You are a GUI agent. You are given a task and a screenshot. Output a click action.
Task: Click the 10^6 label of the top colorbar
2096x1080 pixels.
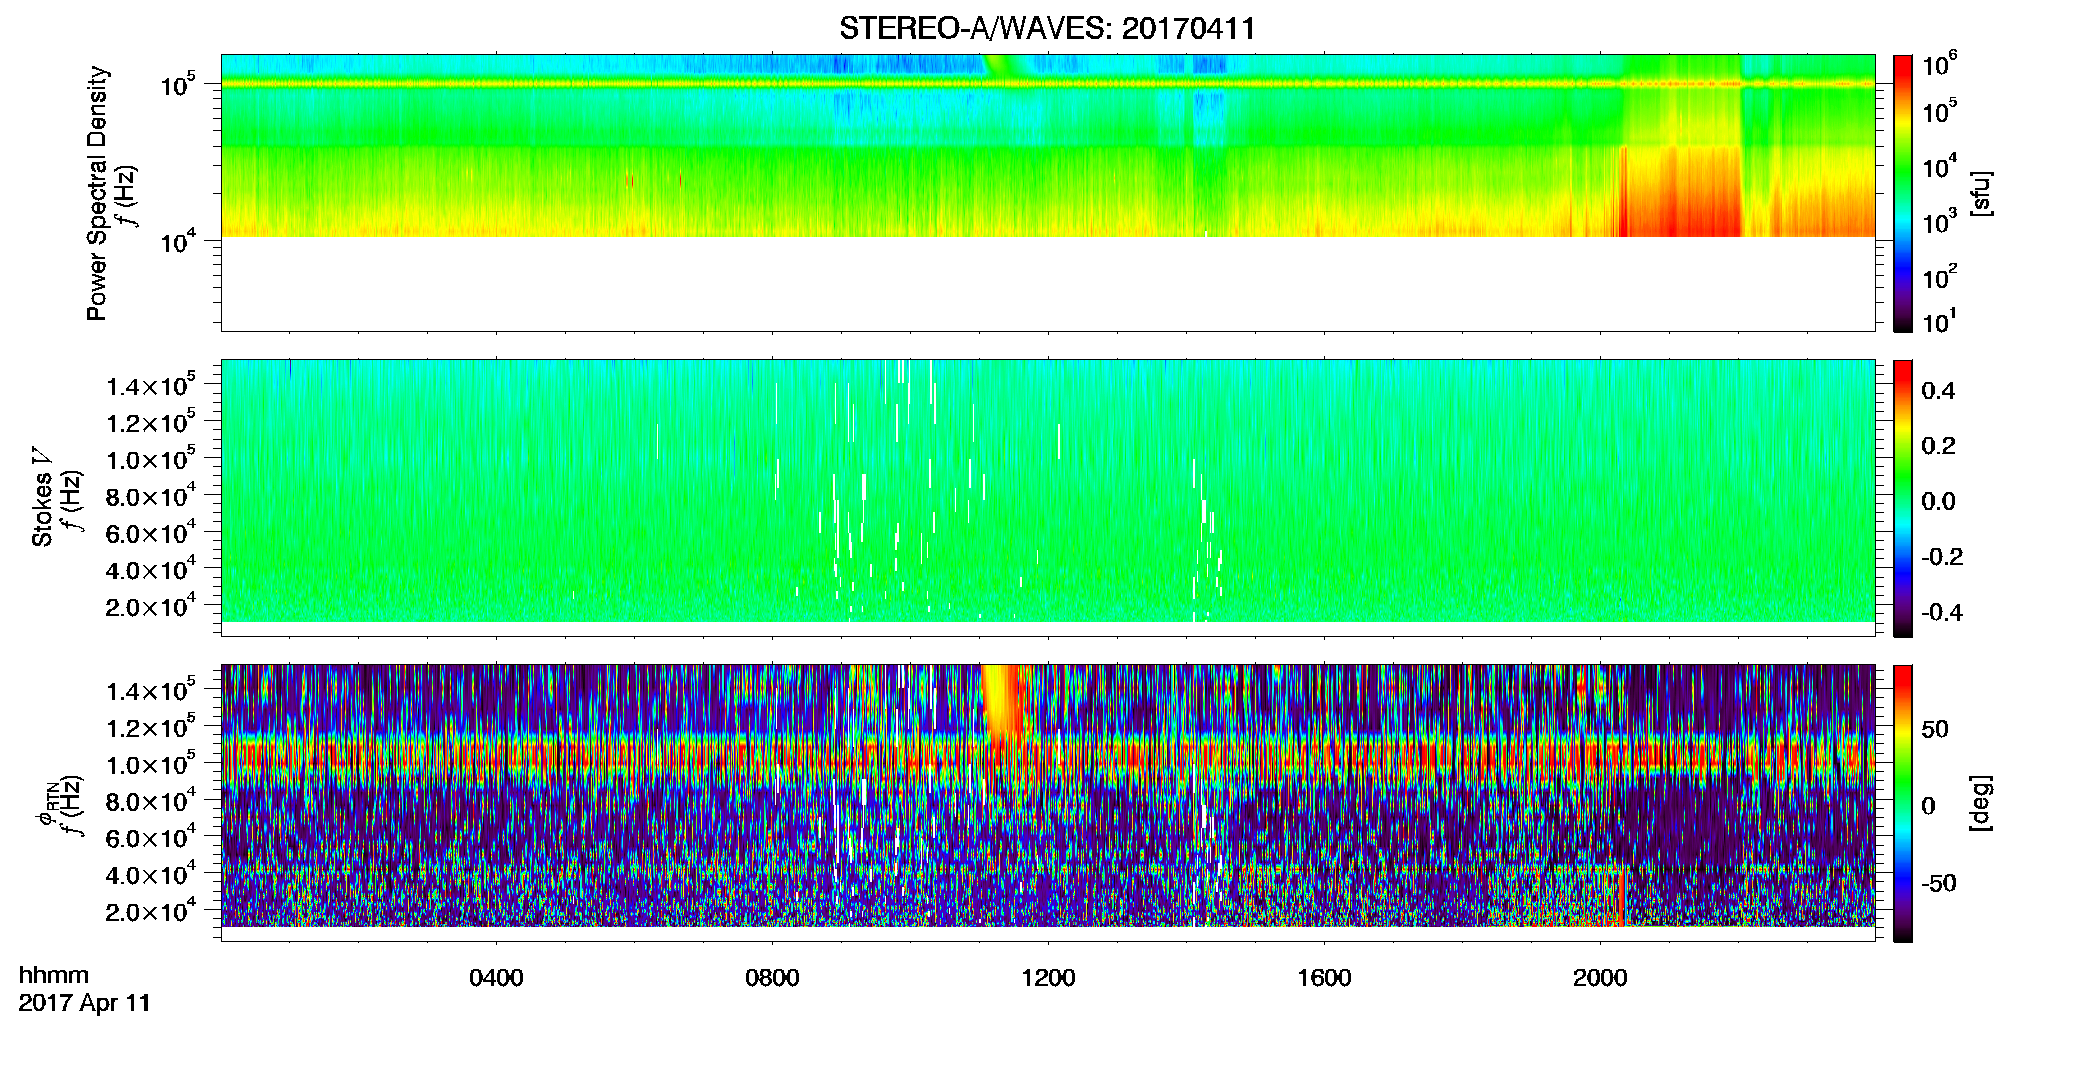[x=1941, y=64]
